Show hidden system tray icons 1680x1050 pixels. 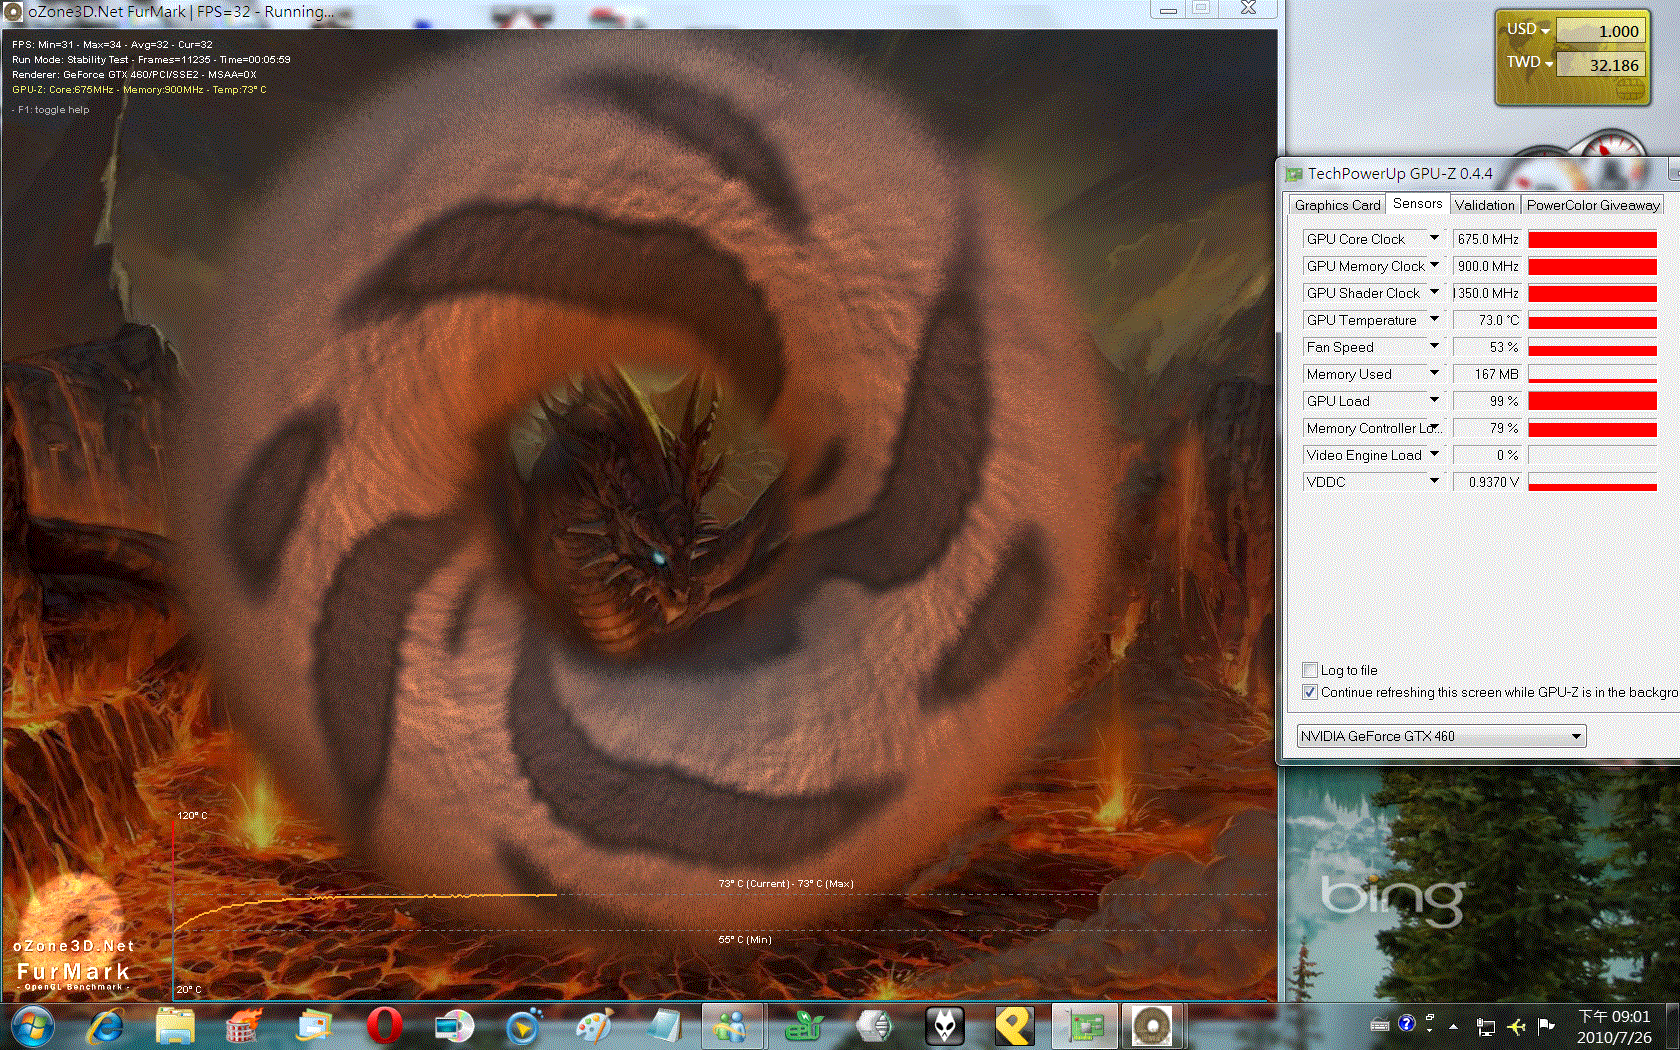pyautogui.click(x=1453, y=1026)
